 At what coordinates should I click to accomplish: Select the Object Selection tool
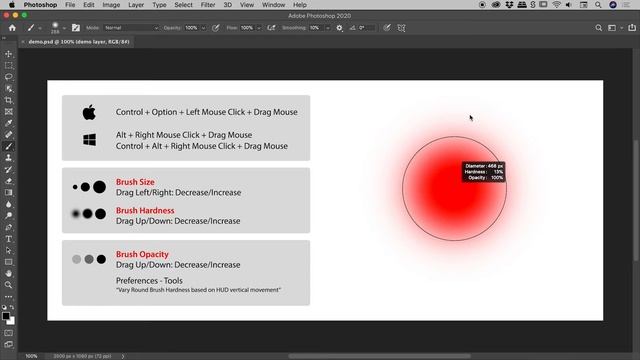tap(9, 89)
